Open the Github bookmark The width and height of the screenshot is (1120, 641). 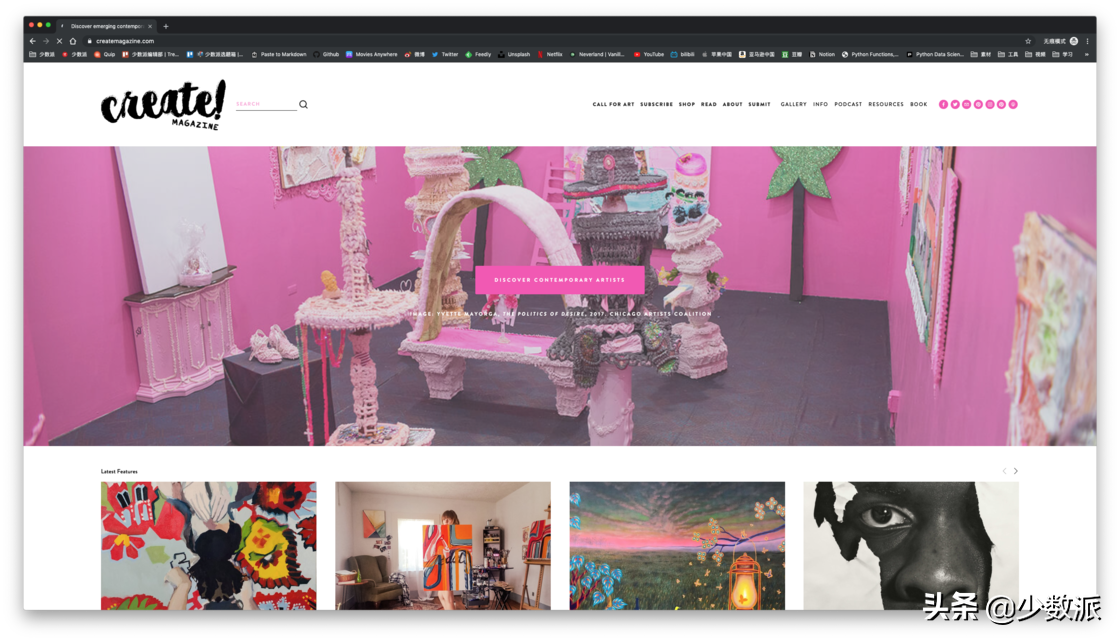(326, 54)
